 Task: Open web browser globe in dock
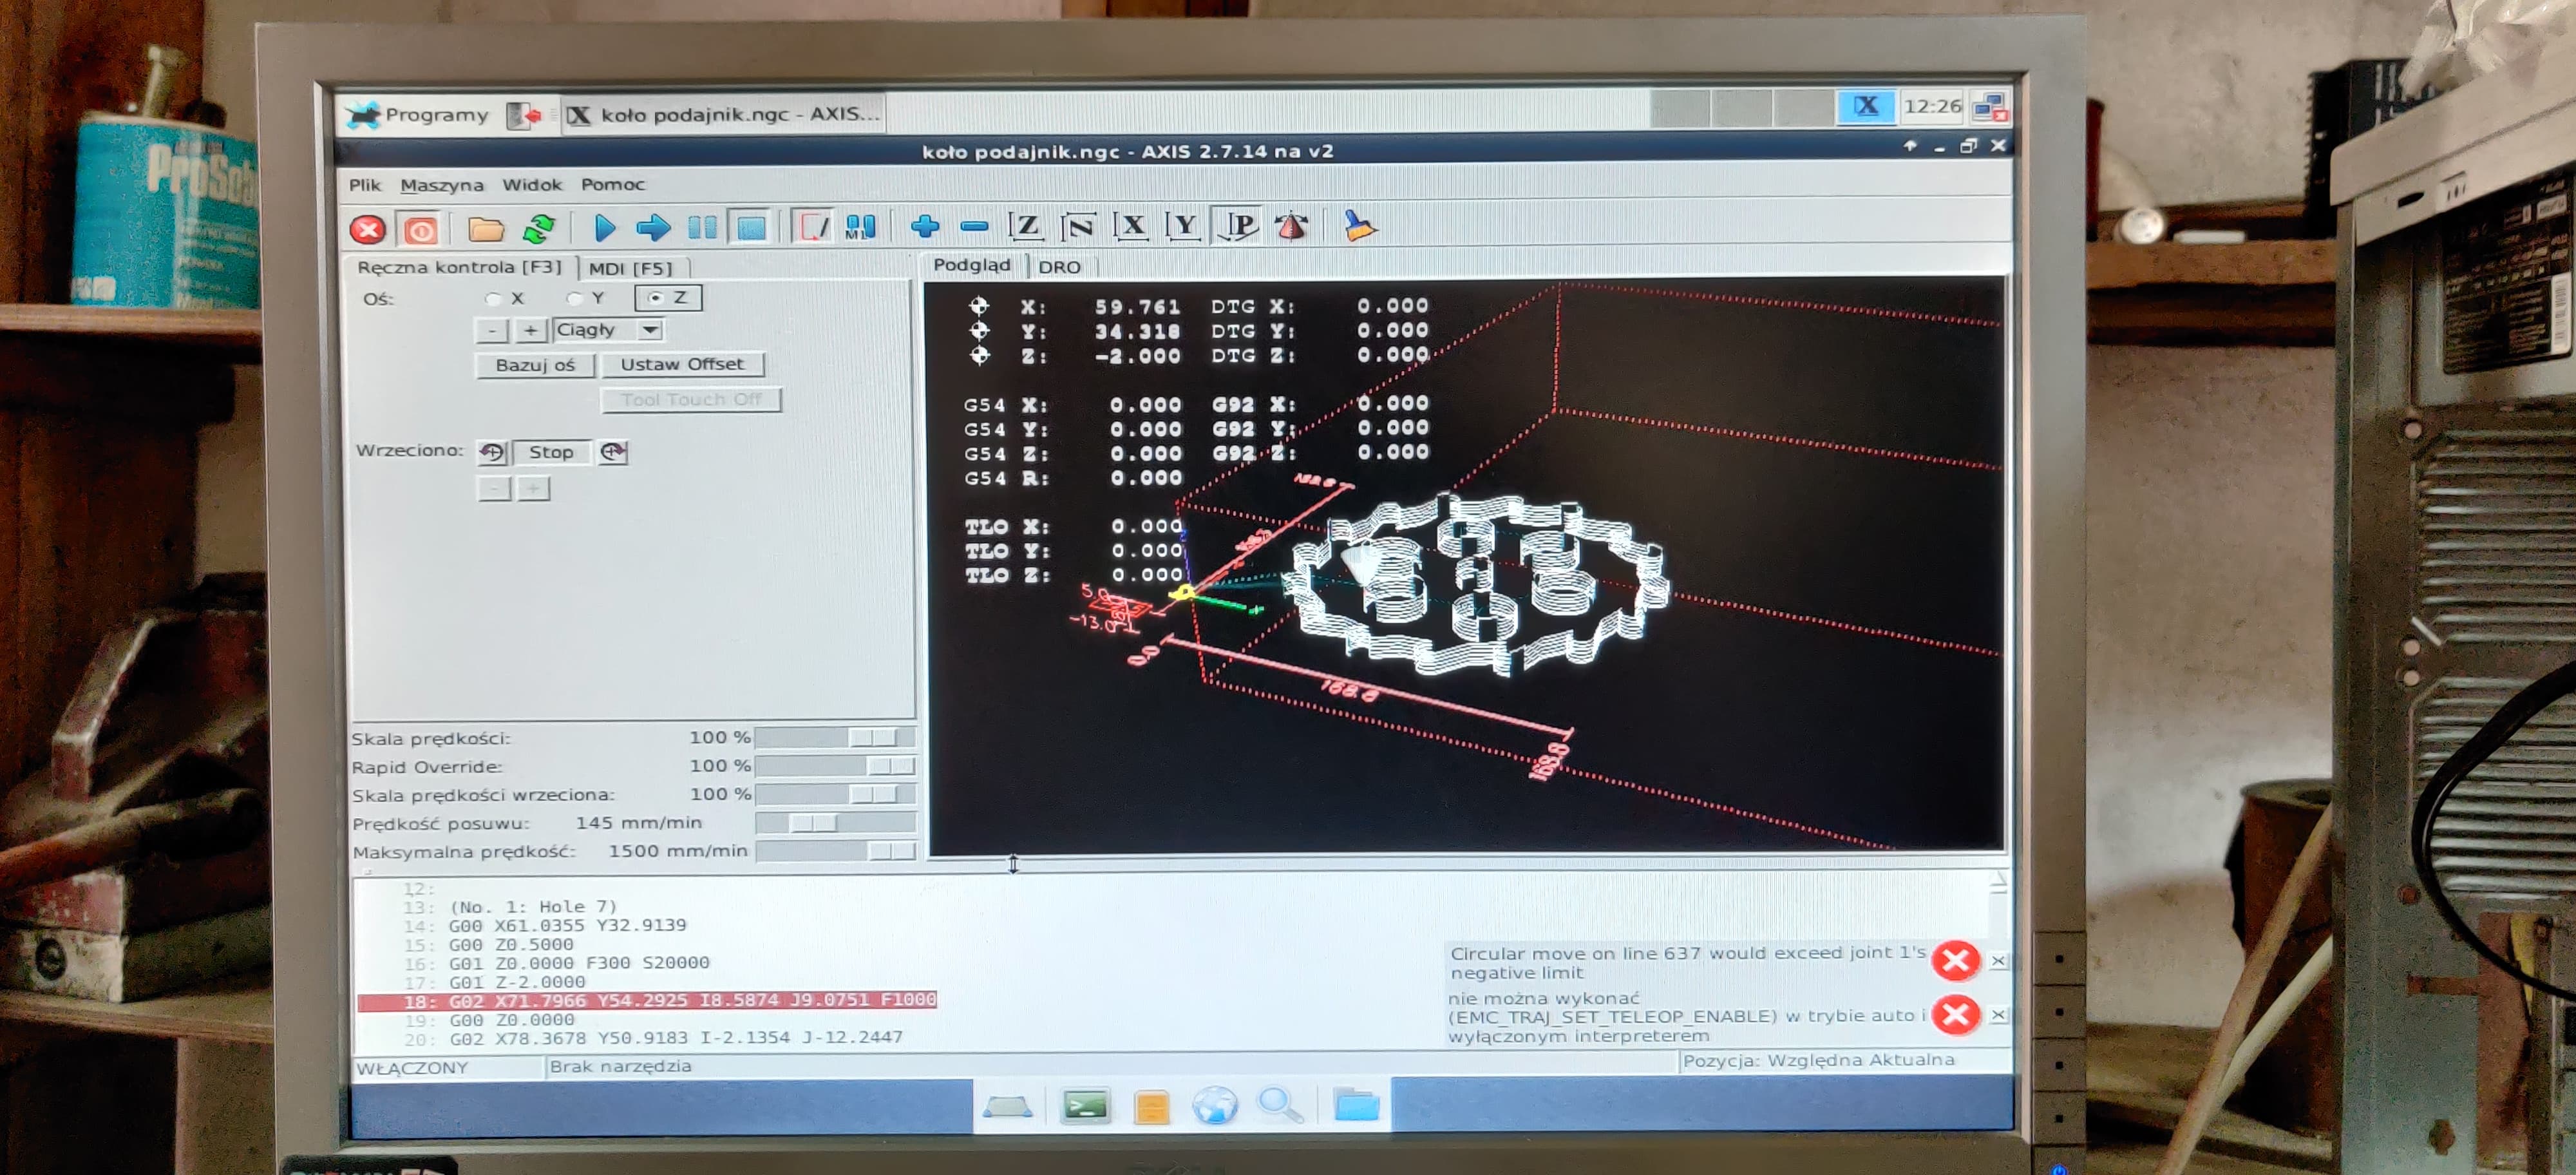click(1216, 1106)
